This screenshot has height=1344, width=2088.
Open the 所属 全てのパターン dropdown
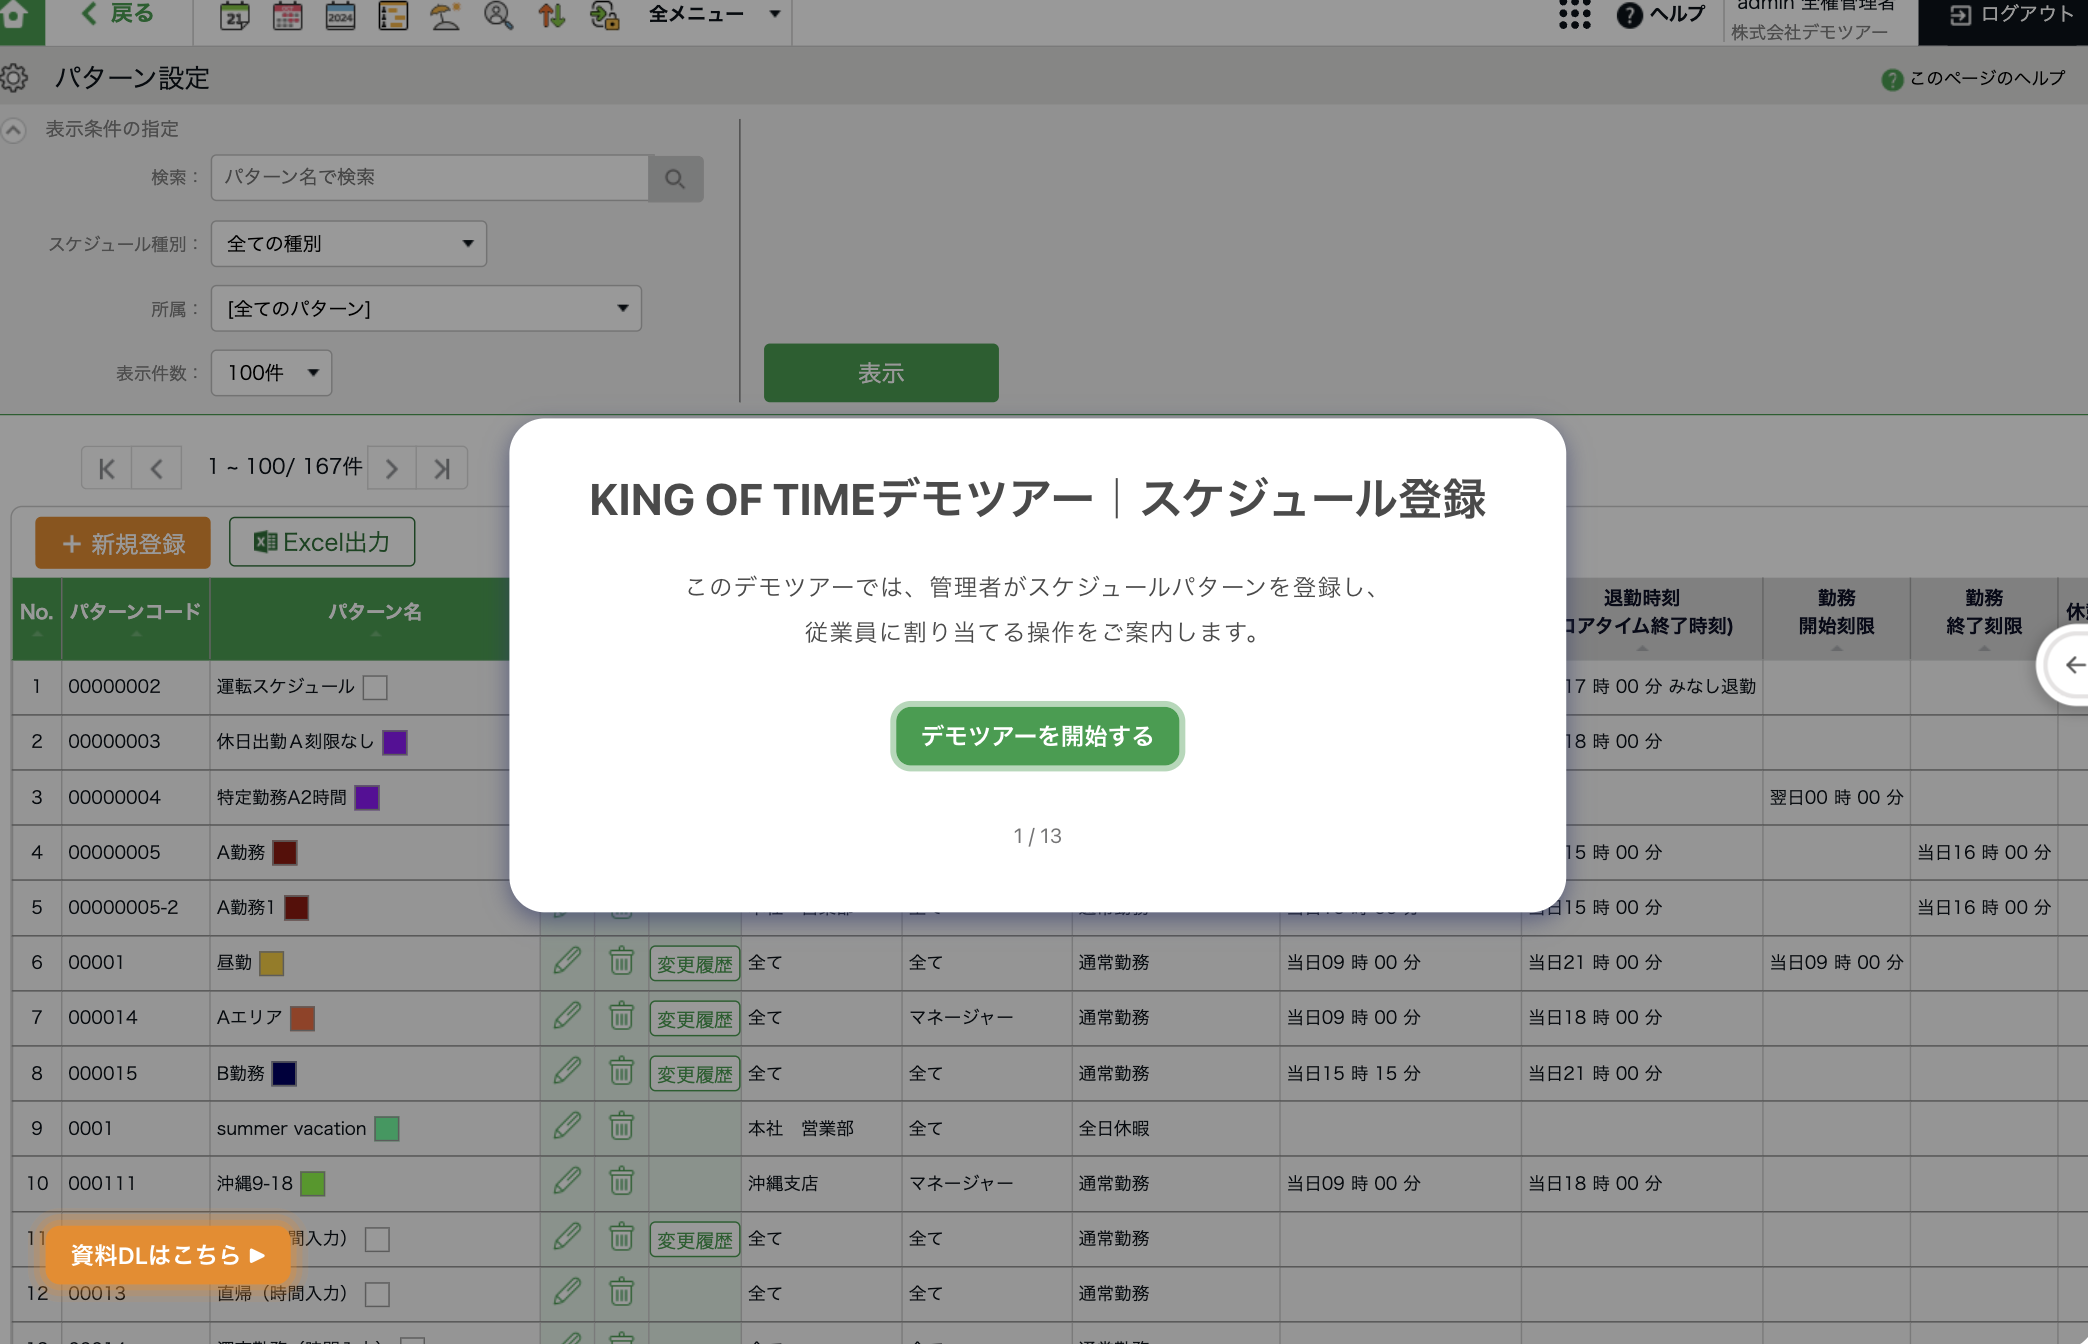pyautogui.click(x=426, y=308)
